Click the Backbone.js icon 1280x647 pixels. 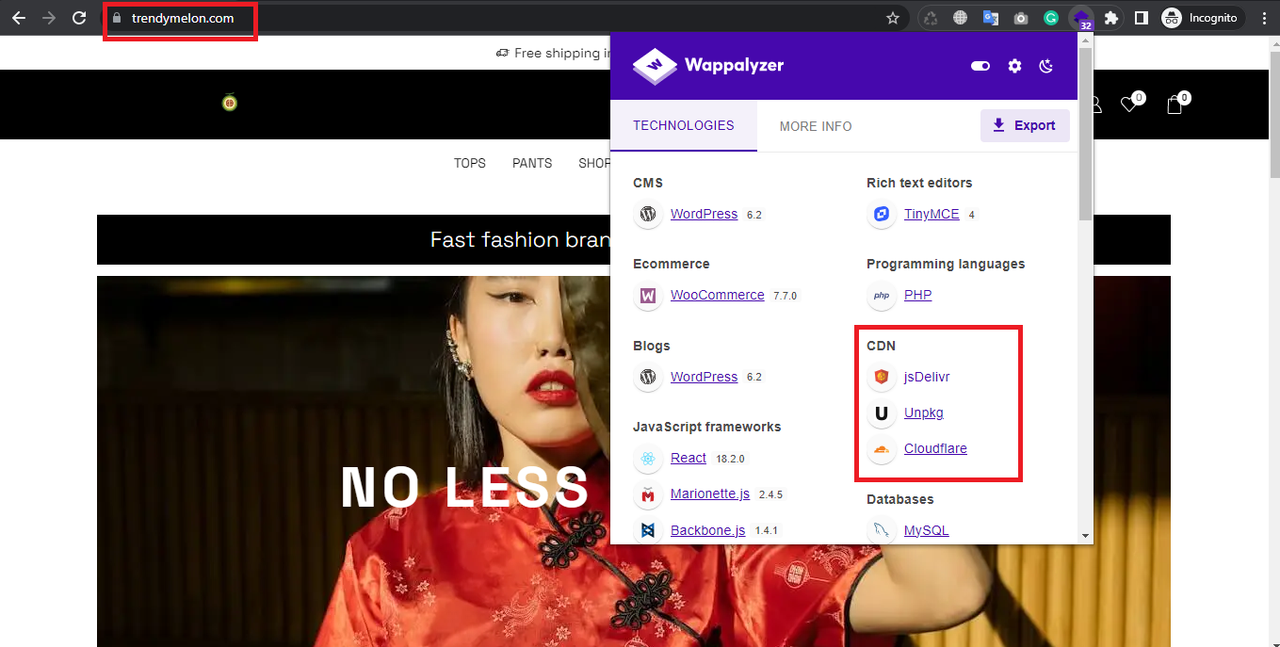648,530
